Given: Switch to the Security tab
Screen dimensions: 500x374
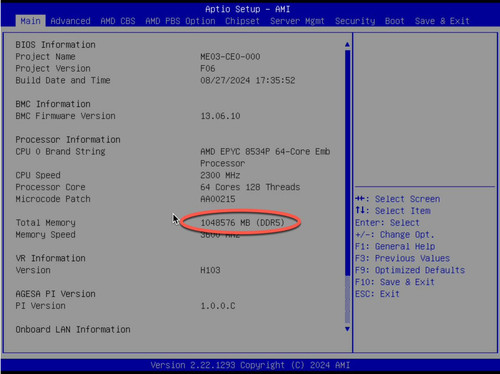Looking at the screenshot, I should [355, 21].
